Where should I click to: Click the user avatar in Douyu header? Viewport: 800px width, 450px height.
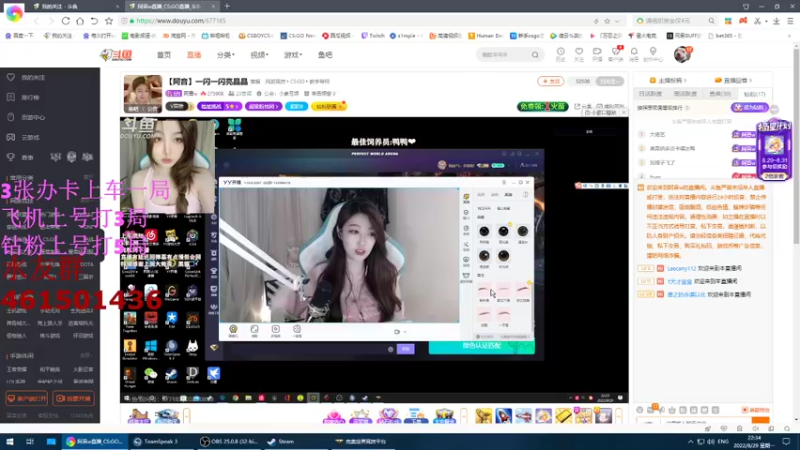point(682,54)
